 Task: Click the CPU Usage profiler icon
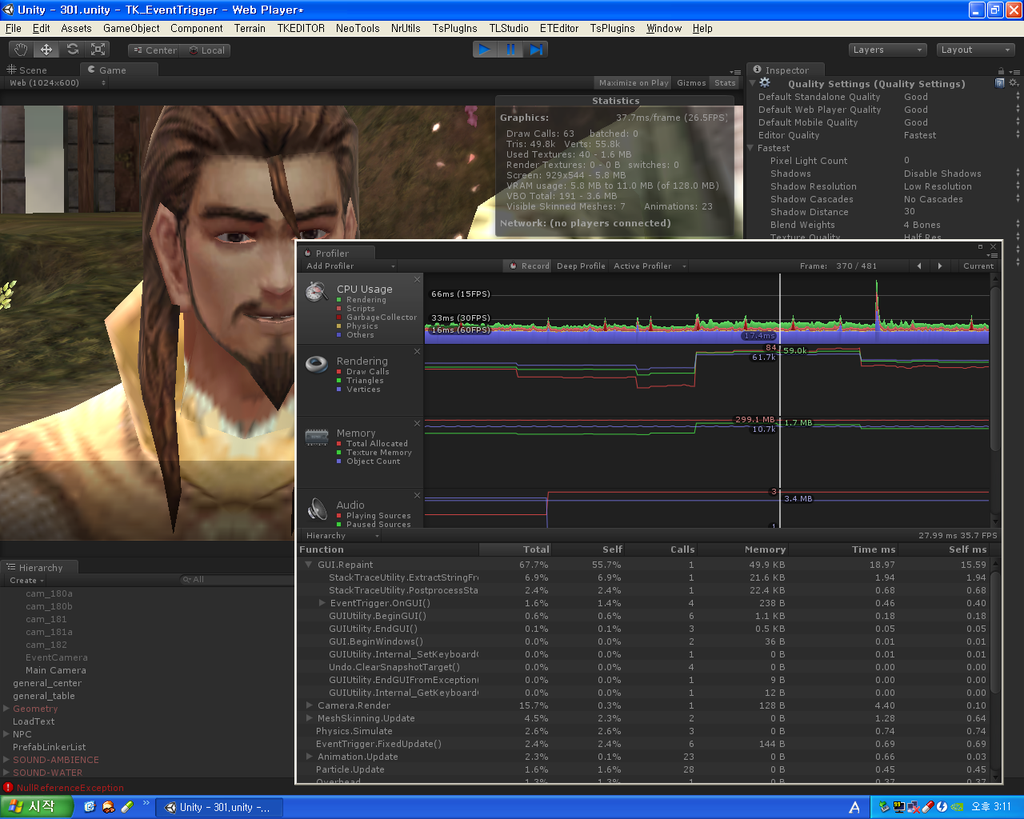[x=317, y=292]
